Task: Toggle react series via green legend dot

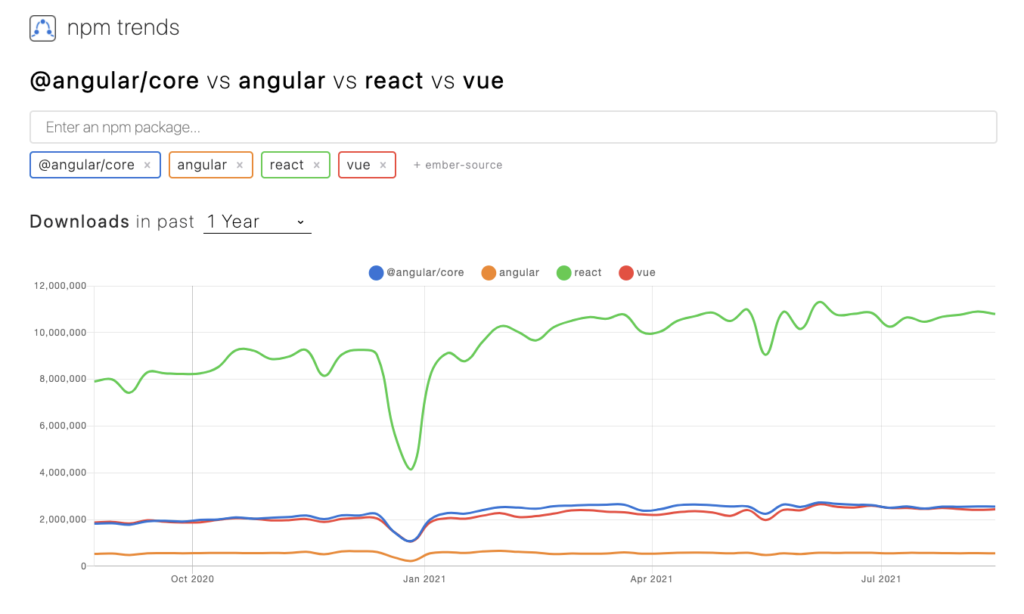Action: [x=564, y=272]
